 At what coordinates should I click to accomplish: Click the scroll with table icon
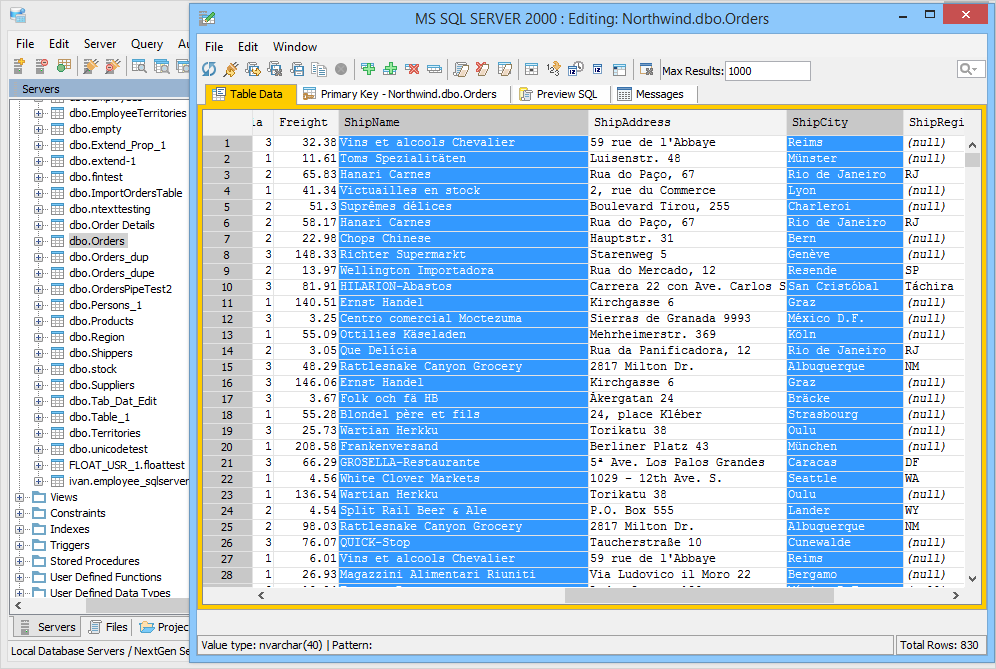(x=505, y=69)
